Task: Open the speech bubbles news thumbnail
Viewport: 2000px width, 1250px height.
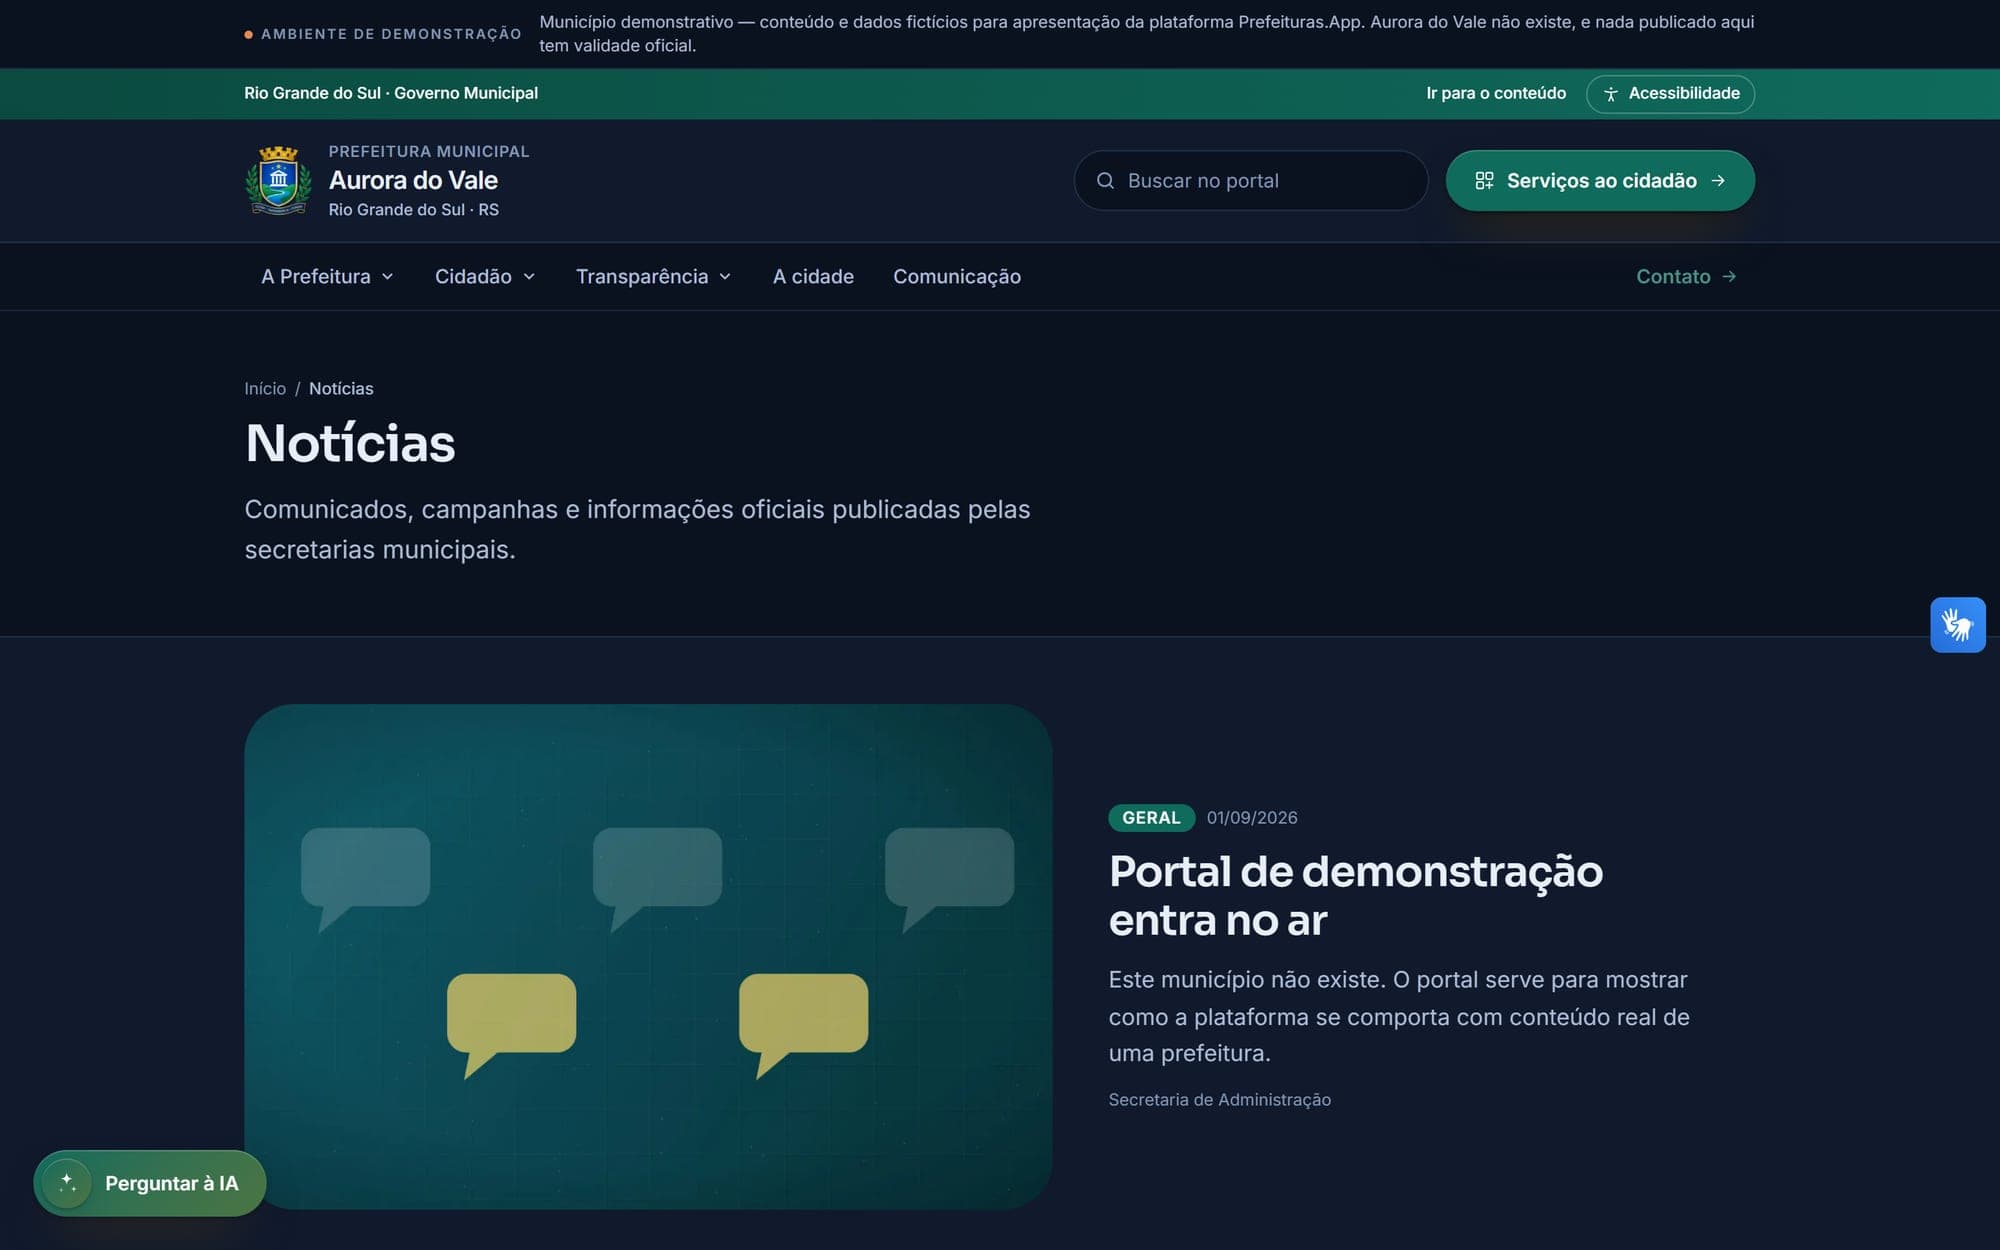Action: click(x=648, y=957)
